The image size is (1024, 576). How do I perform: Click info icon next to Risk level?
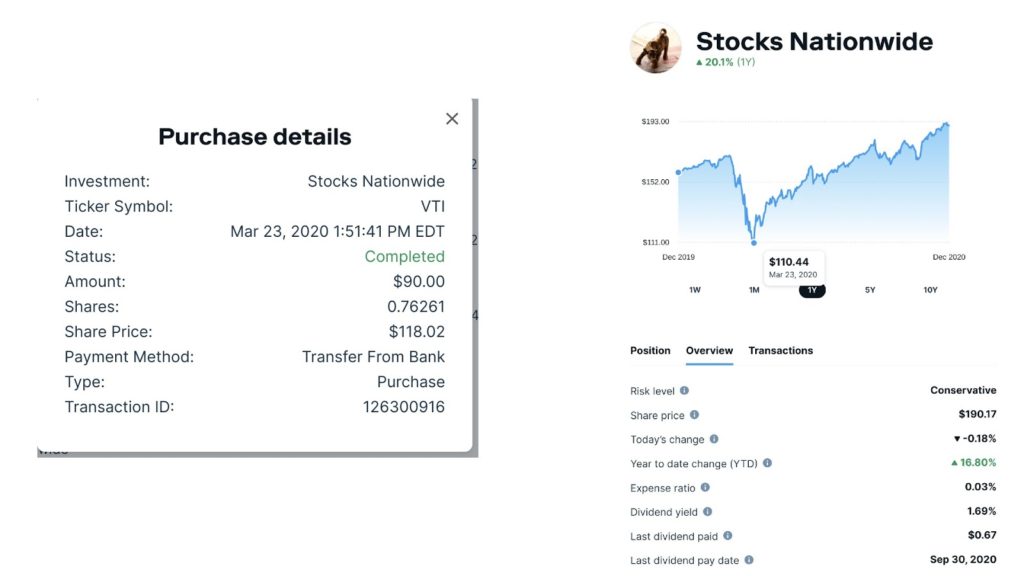(x=685, y=391)
